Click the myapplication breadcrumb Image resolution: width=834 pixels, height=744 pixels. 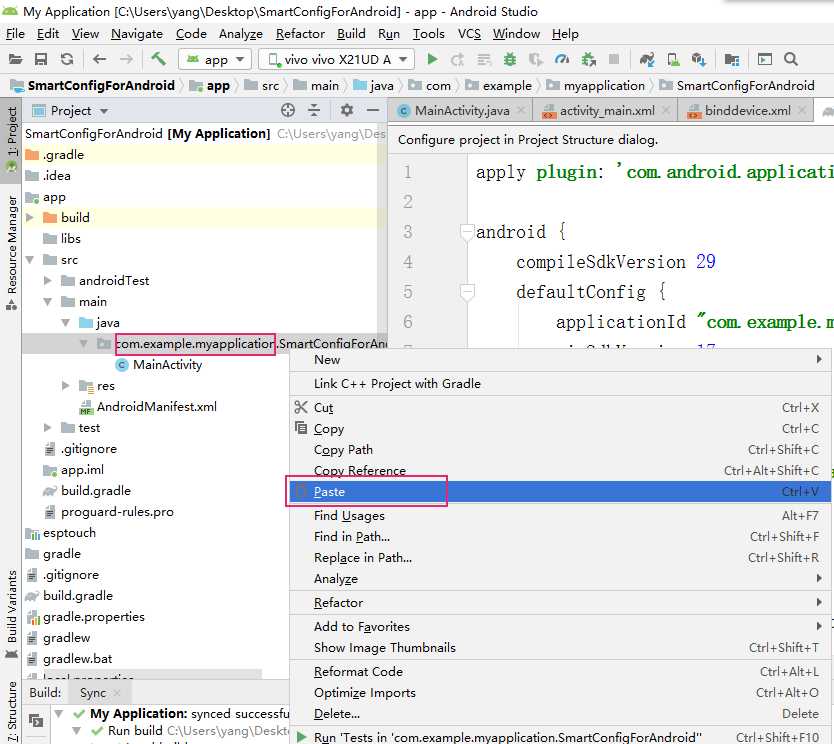596,86
